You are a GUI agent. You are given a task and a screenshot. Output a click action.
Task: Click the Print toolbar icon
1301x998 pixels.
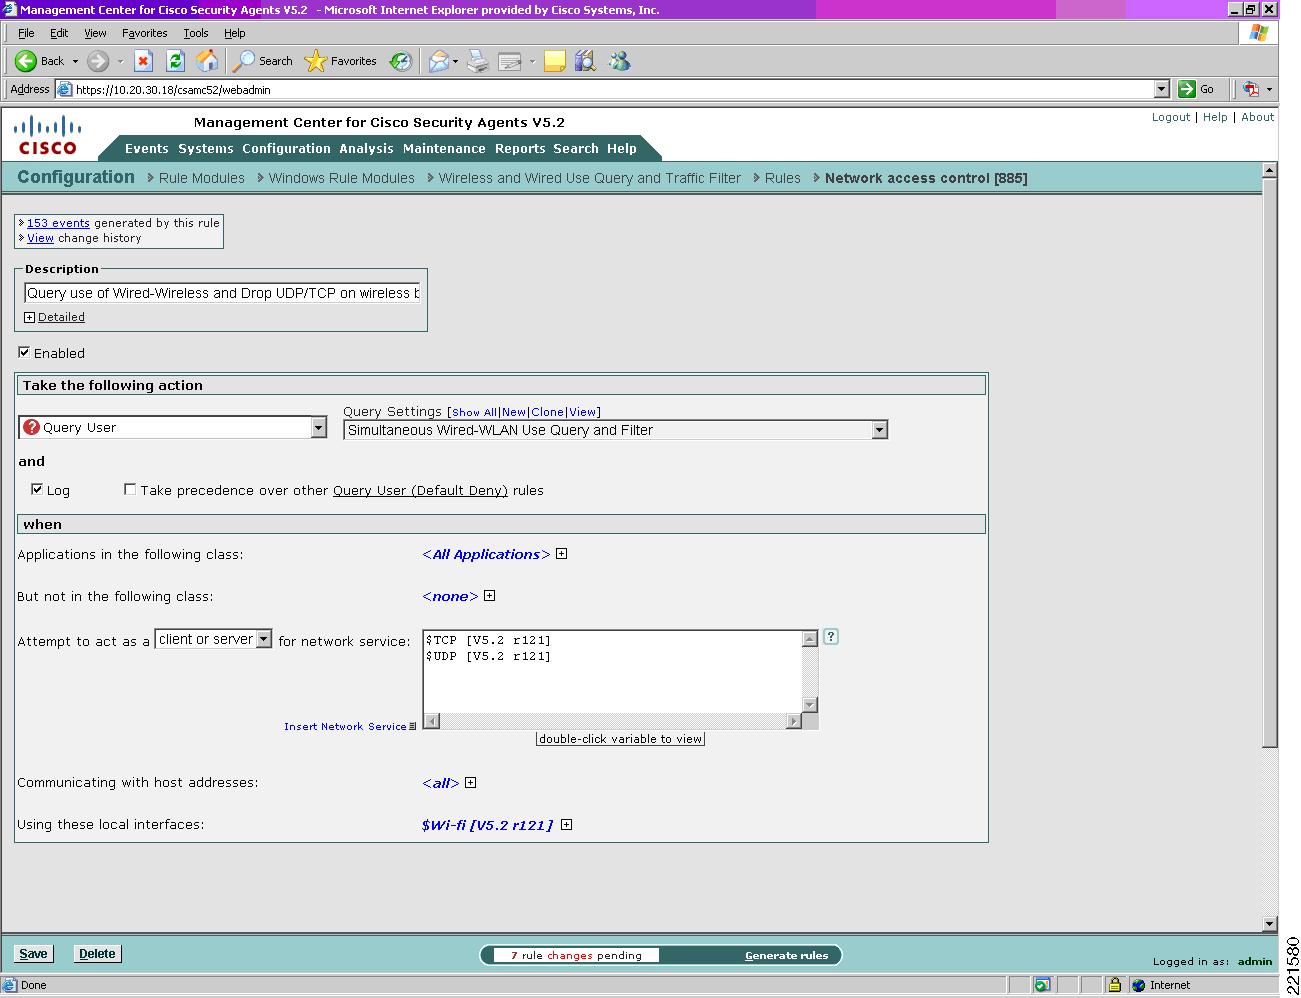pos(478,62)
